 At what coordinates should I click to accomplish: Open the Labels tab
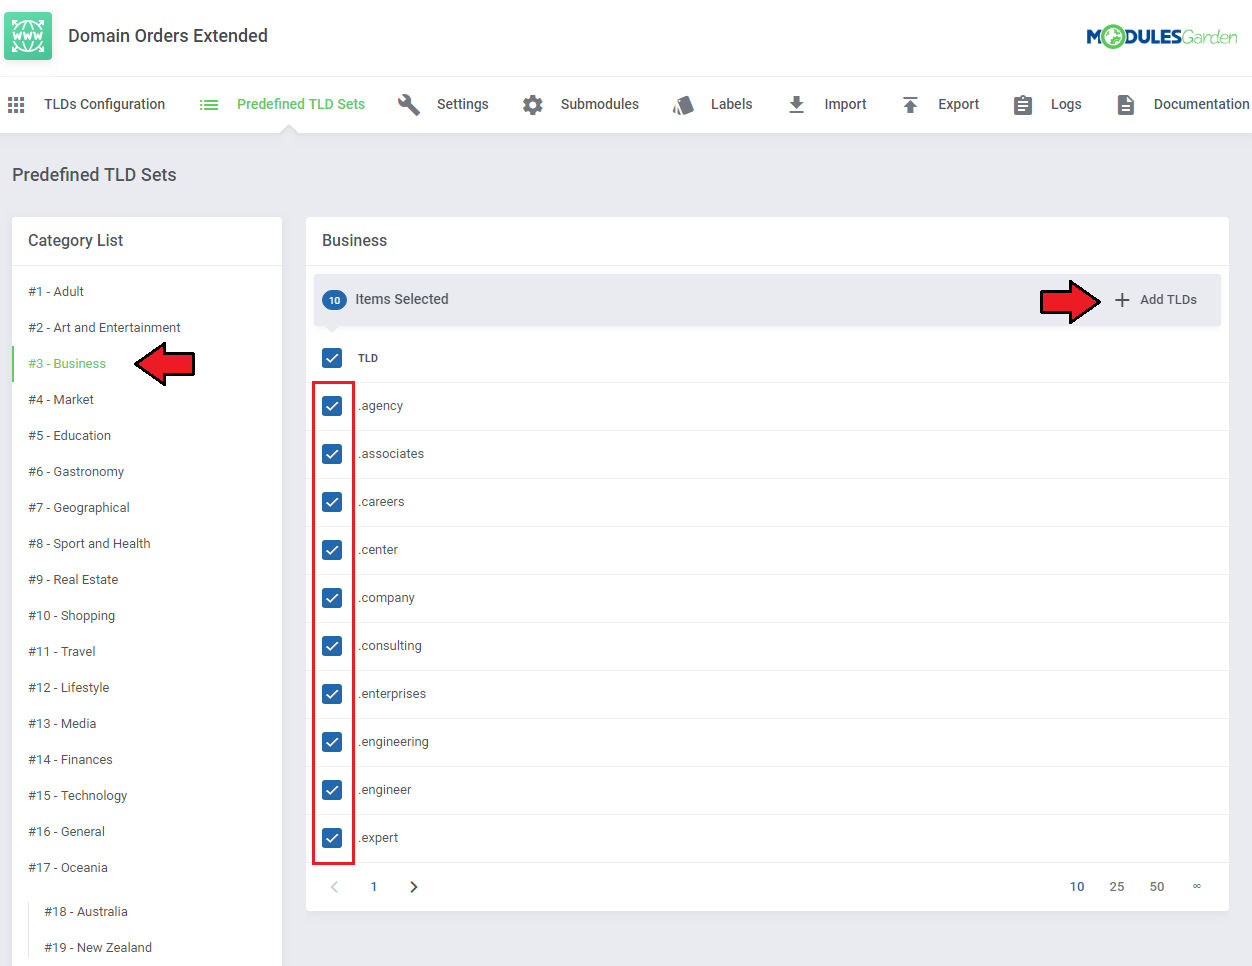click(732, 105)
